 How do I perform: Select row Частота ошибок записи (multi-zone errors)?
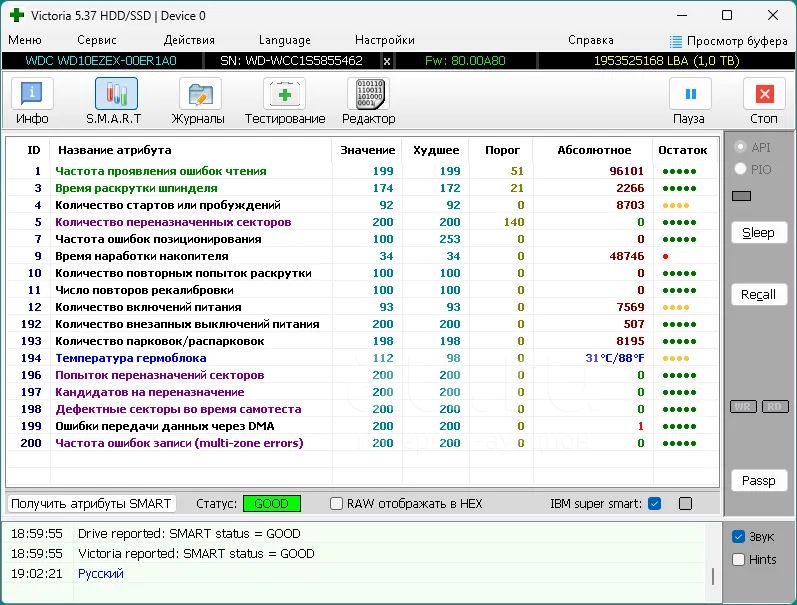coord(363,443)
